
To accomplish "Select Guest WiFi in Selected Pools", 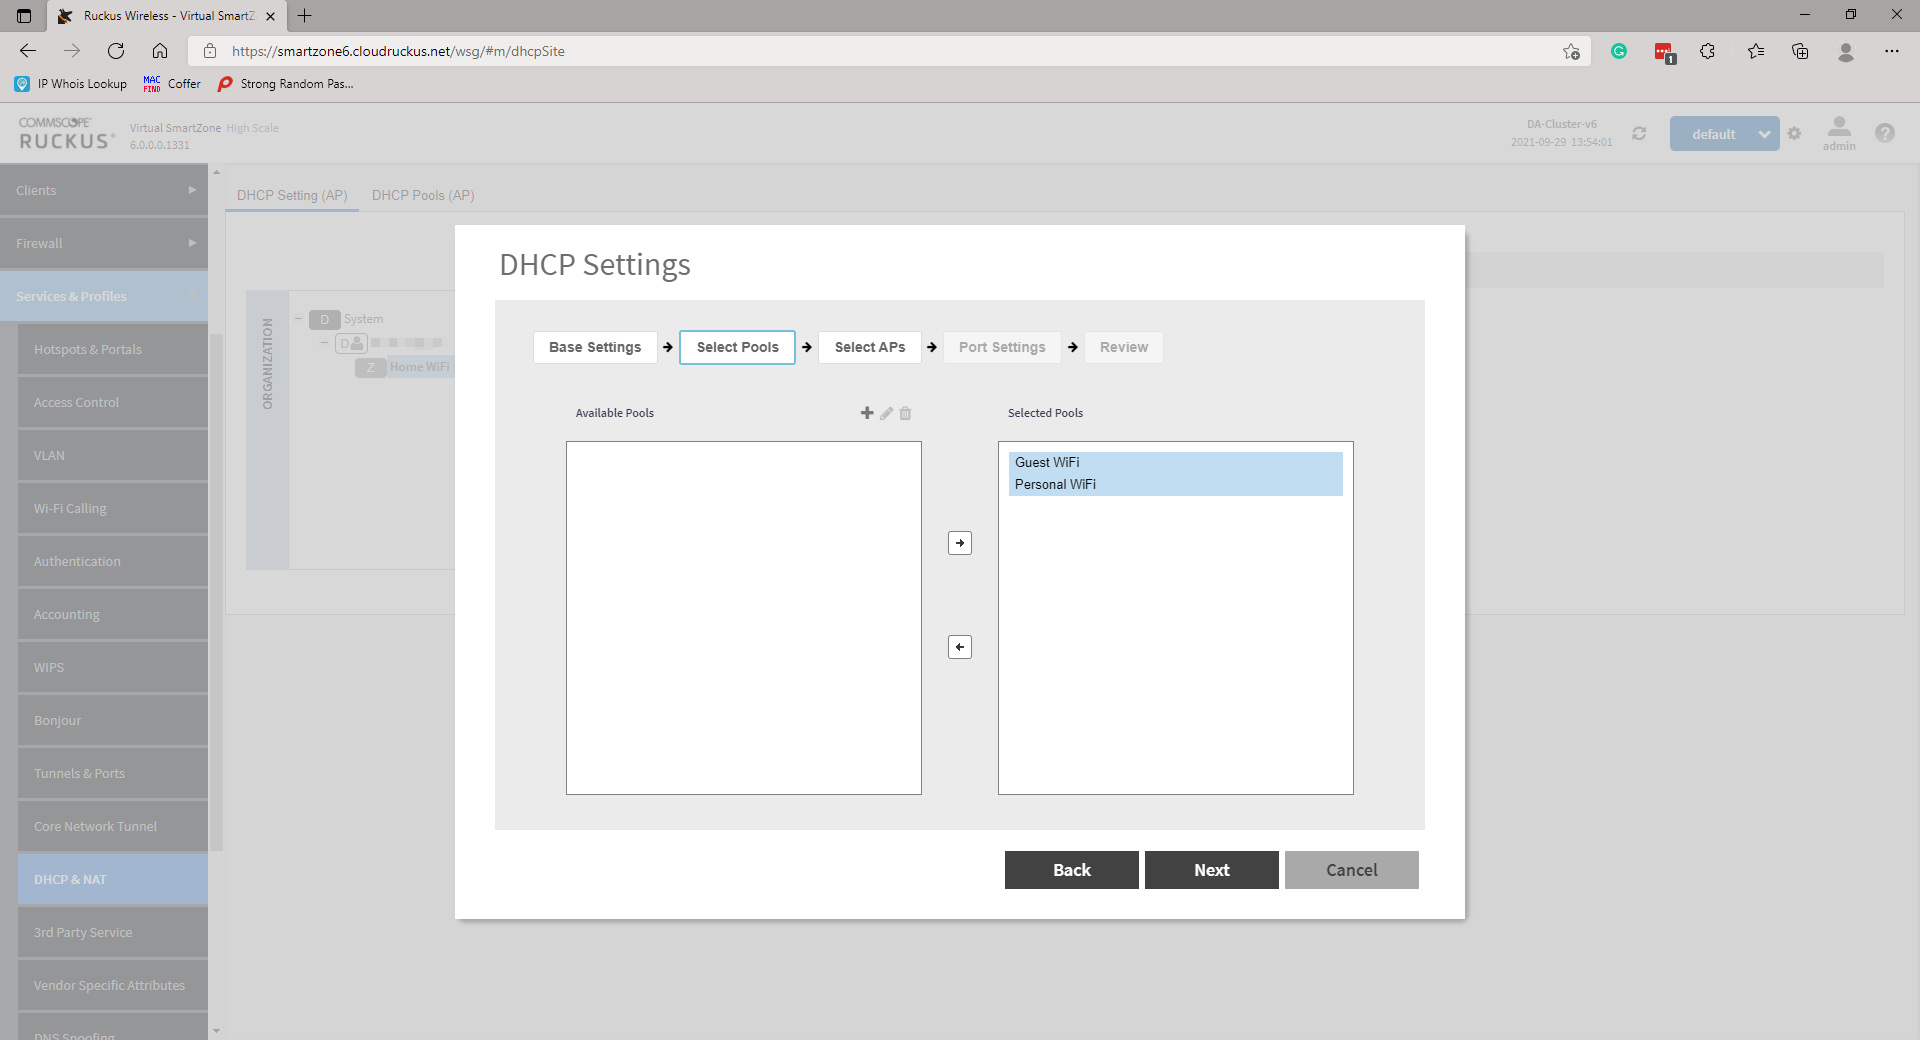I will pos(1047,462).
